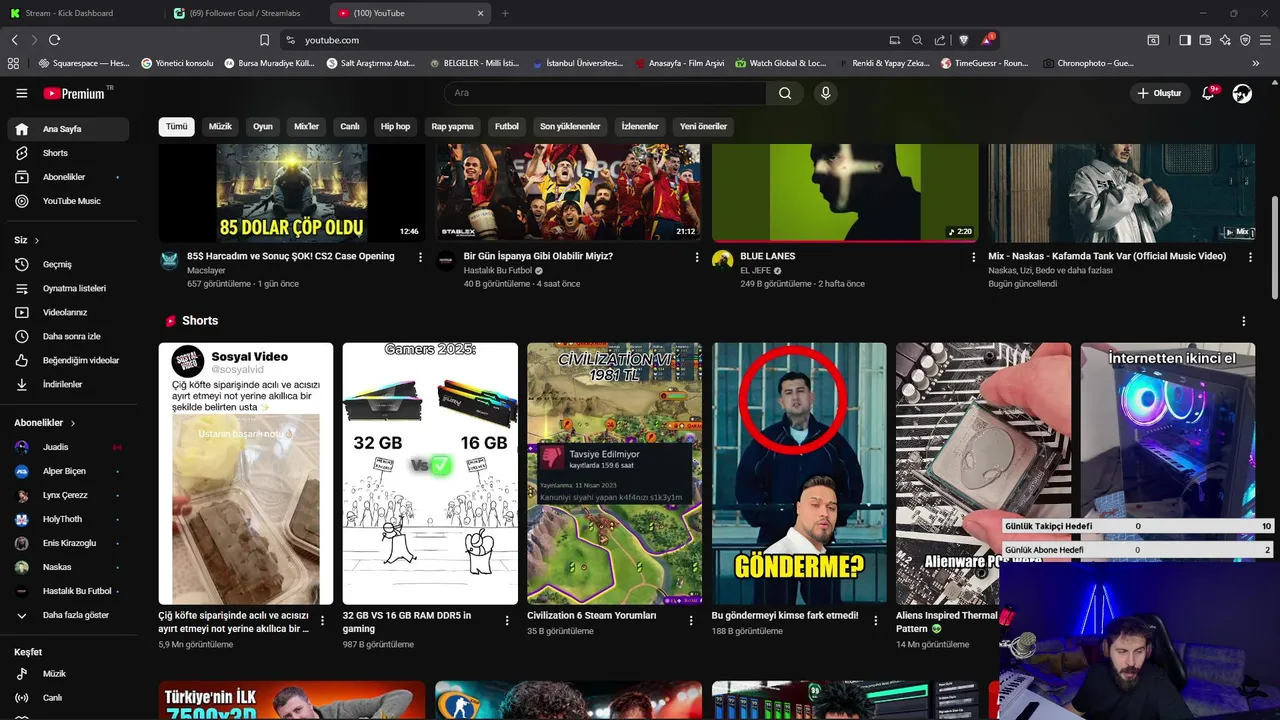Open options for Bir Gün İspanya video
The height and width of the screenshot is (720, 1280).
pyautogui.click(x=697, y=257)
